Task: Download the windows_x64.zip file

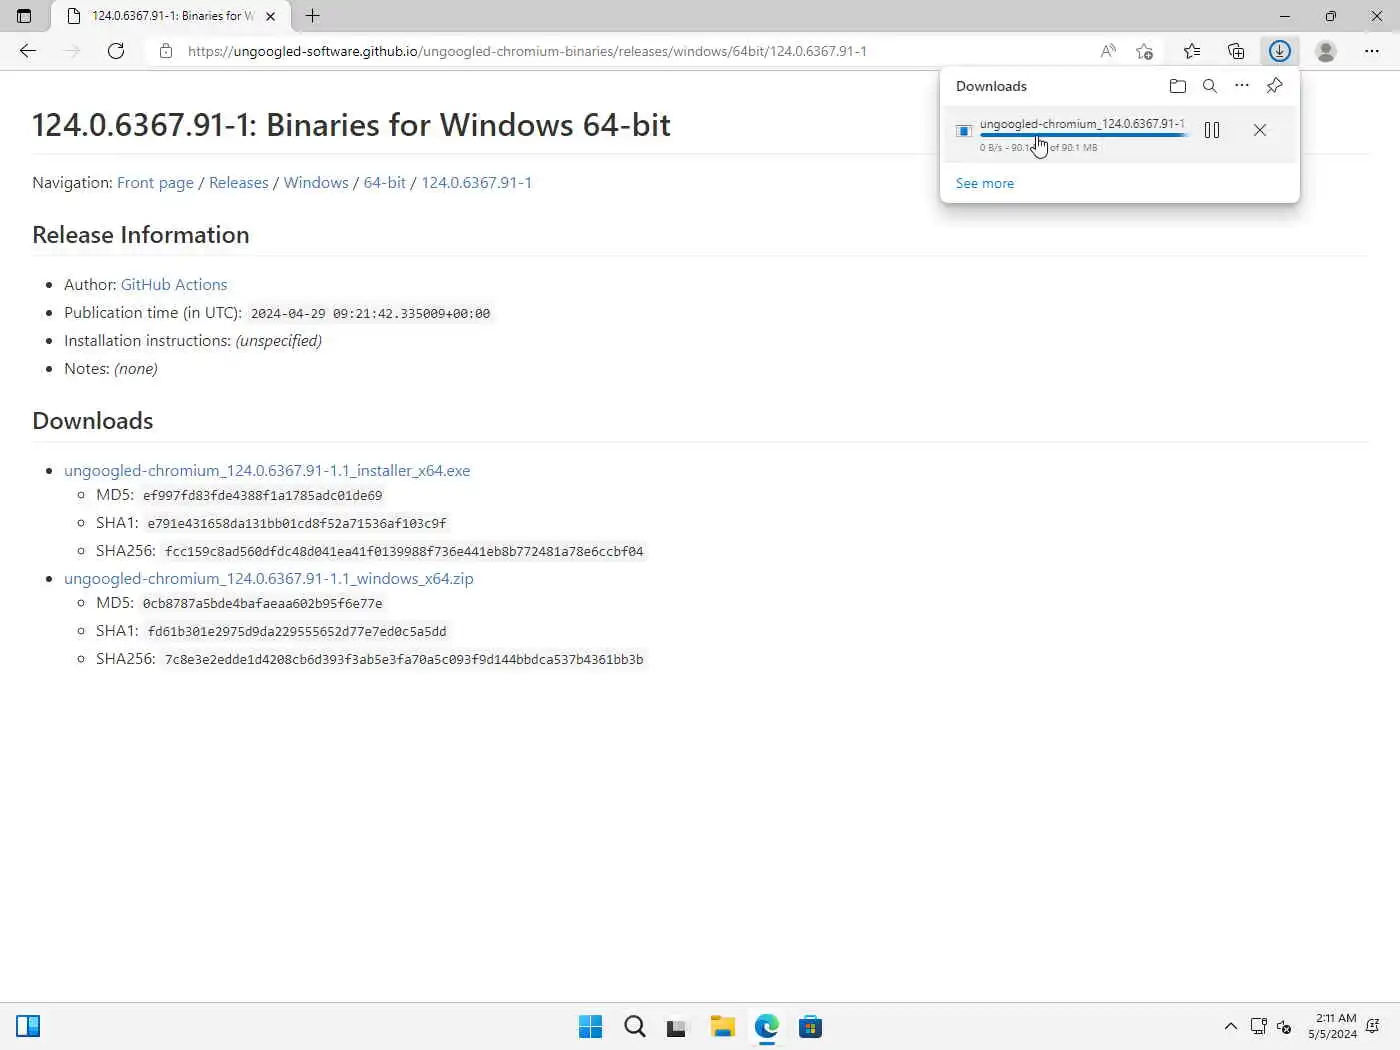Action: tap(269, 579)
